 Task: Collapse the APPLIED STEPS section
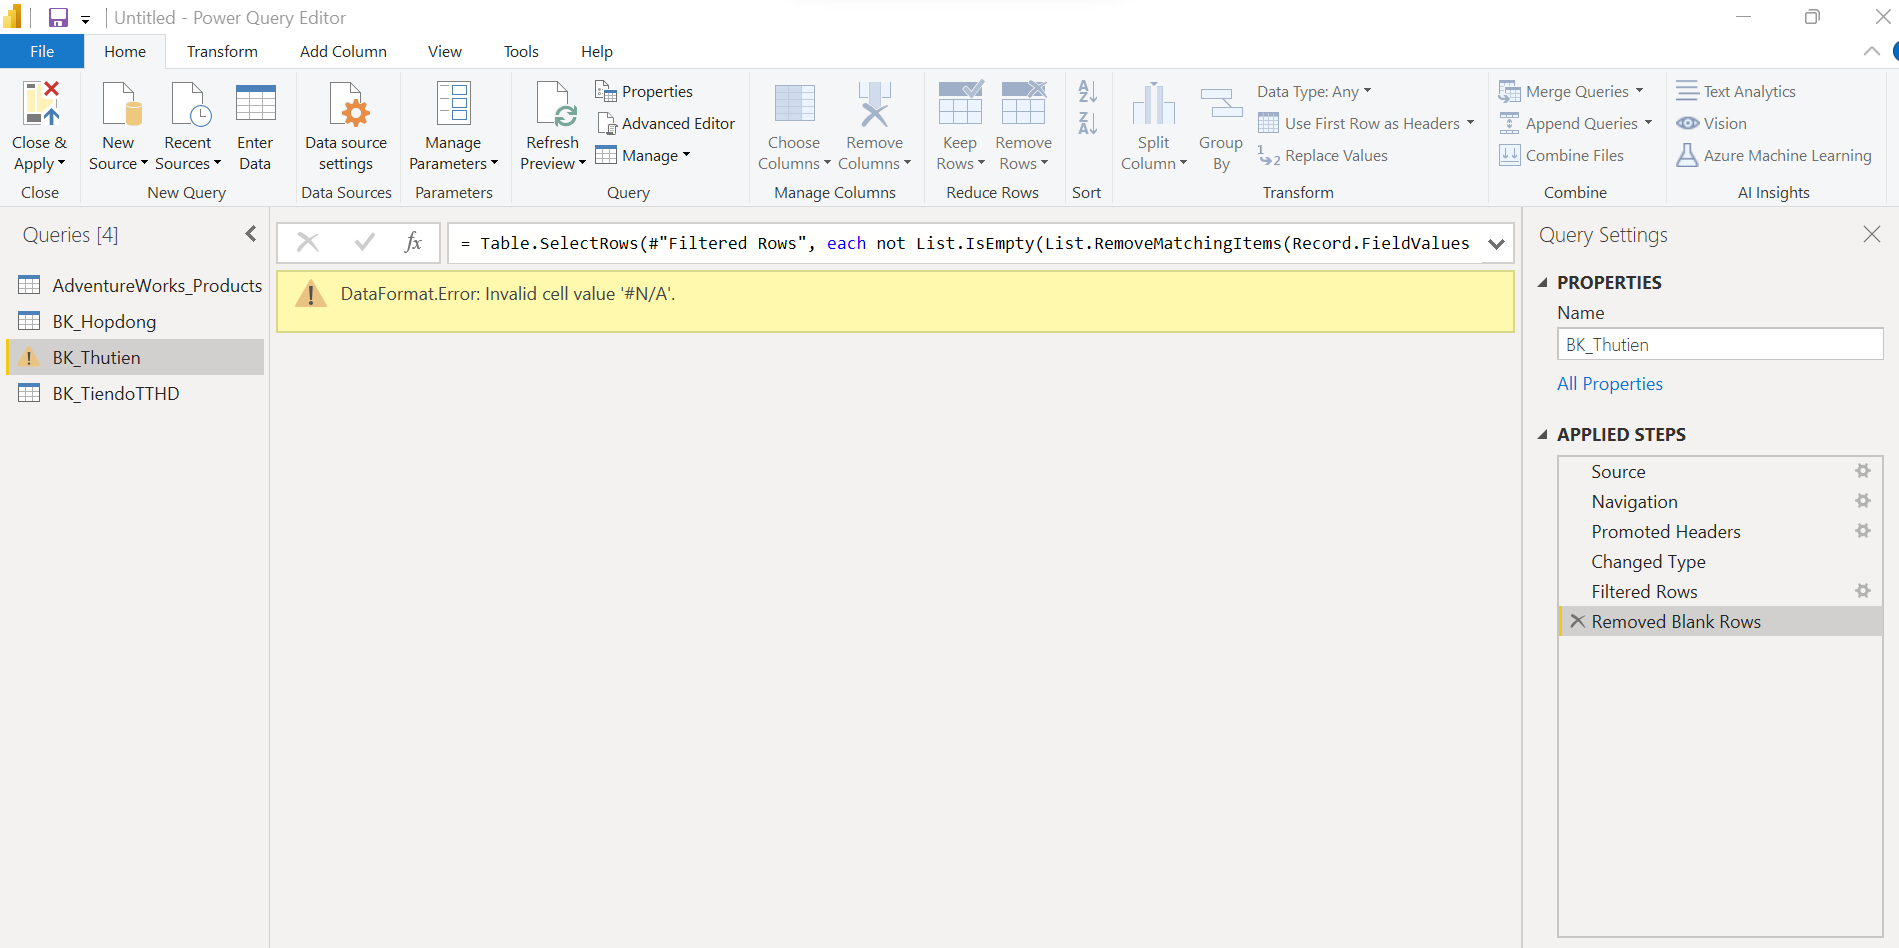click(1542, 435)
